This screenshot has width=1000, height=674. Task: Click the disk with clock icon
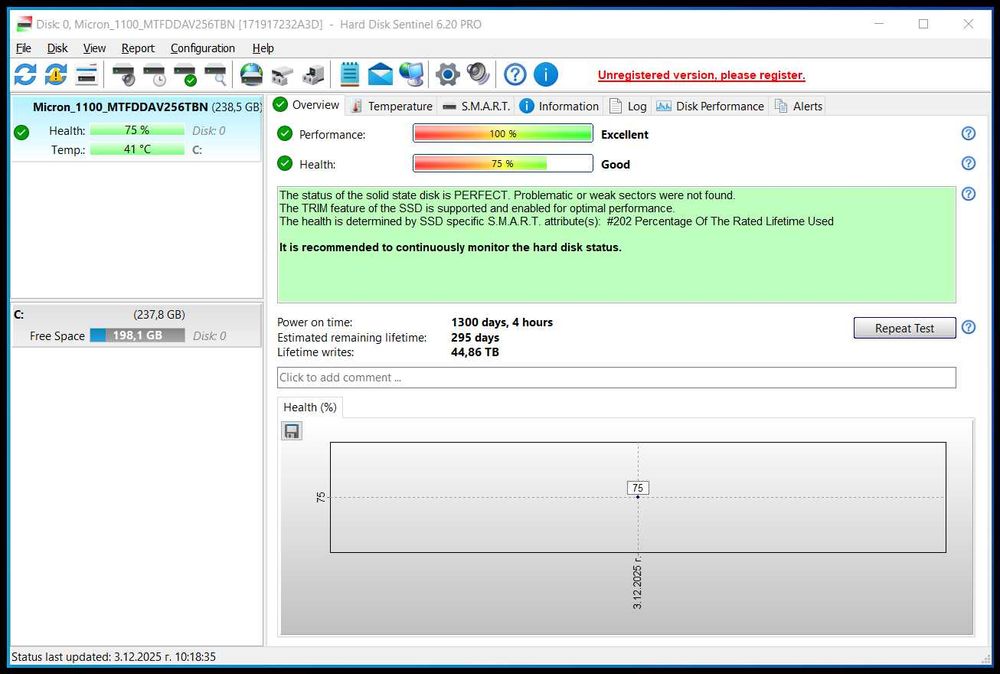point(154,75)
